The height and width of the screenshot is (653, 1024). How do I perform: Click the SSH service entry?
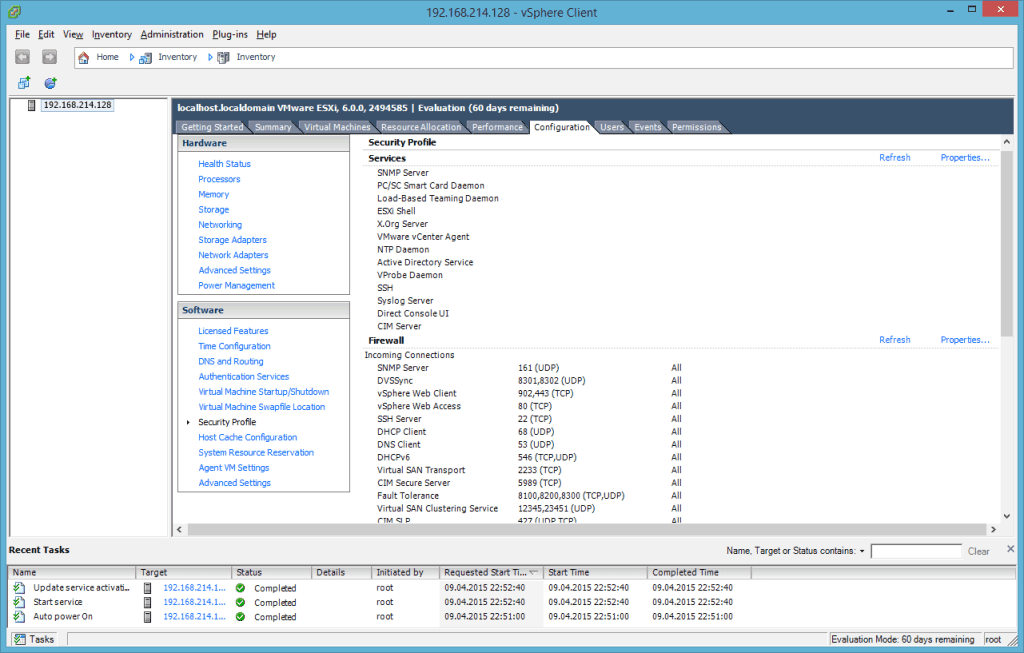pyautogui.click(x=385, y=288)
